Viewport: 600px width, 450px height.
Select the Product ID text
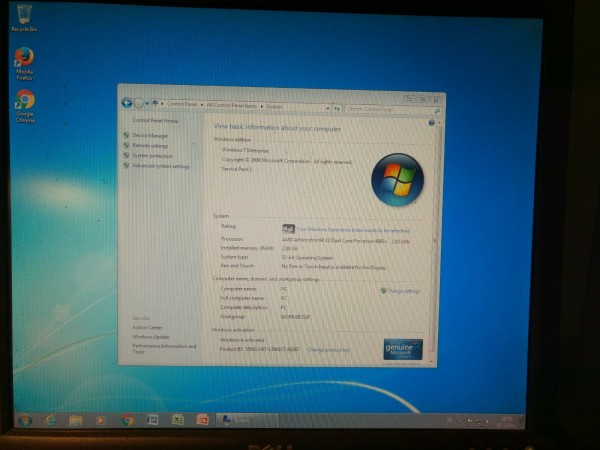pos(259,349)
